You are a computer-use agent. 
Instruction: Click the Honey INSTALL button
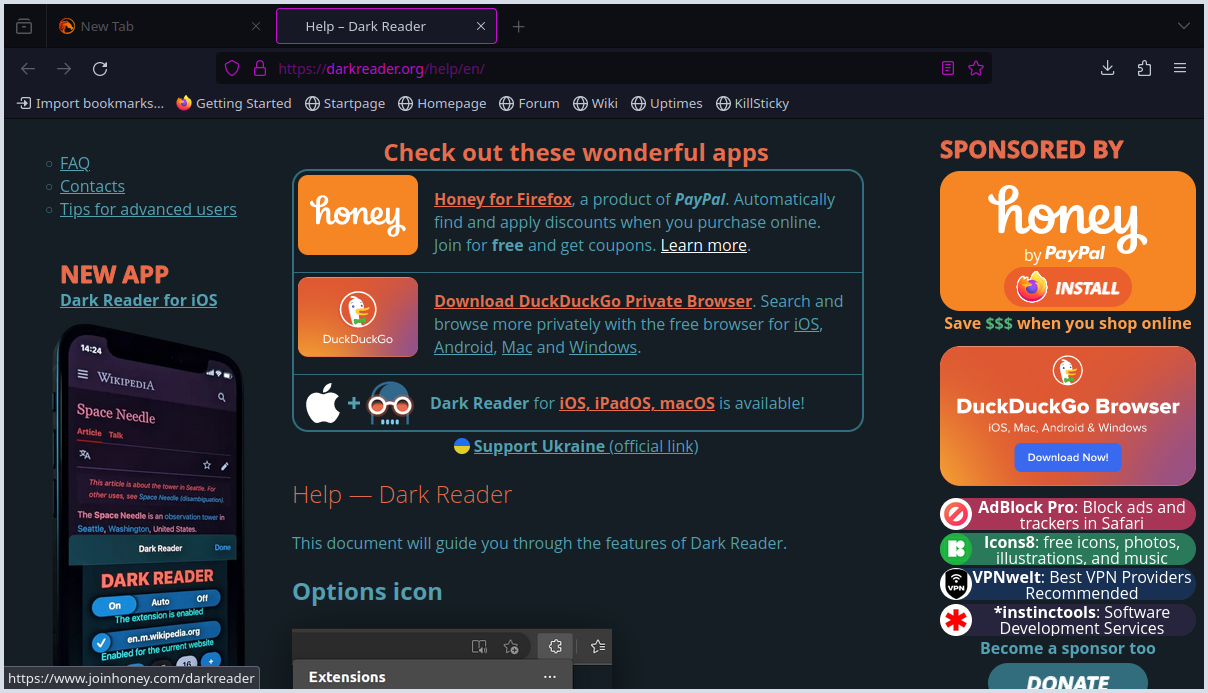(1068, 288)
